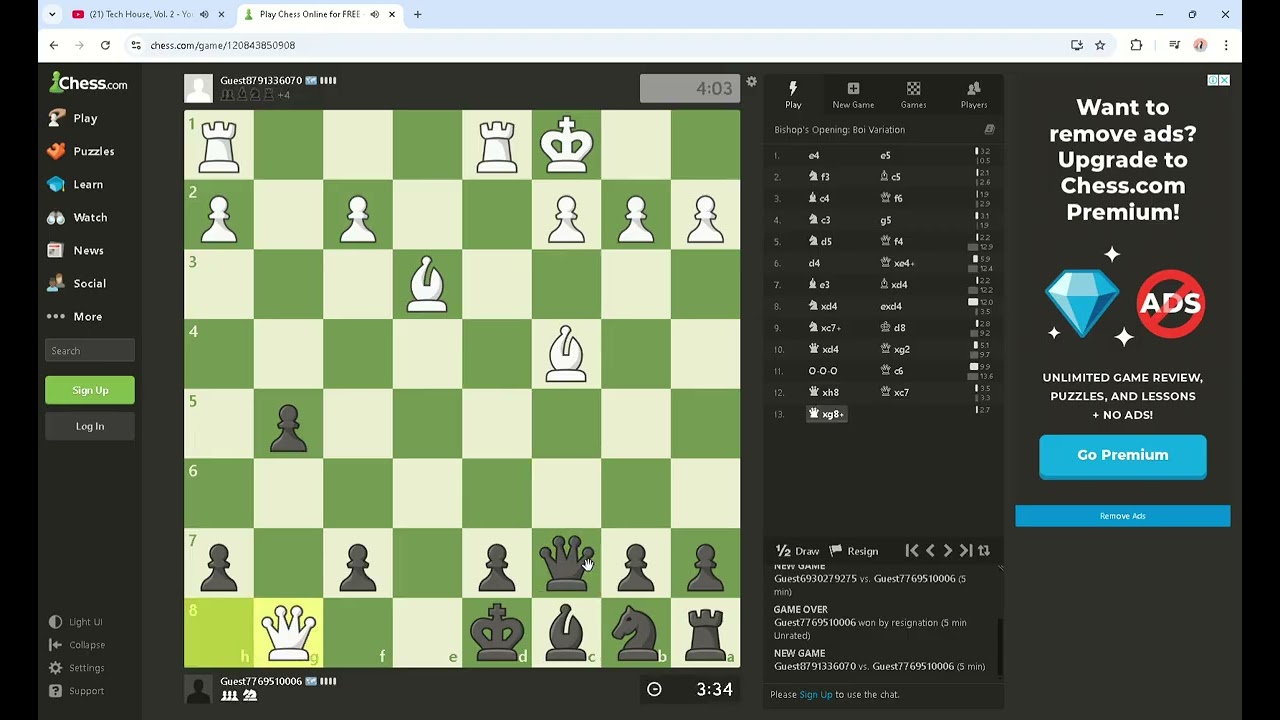Viewport: 1280px width, 720px height.
Task: Switch to the New Game tab
Action: click(853, 95)
